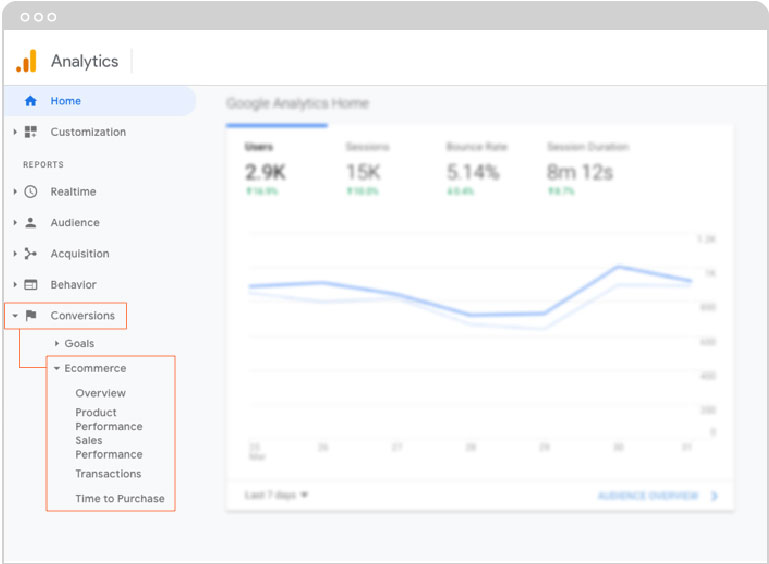Open the Sales Performance report
Viewport: 769px width, 564px height.
click(109, 447)
